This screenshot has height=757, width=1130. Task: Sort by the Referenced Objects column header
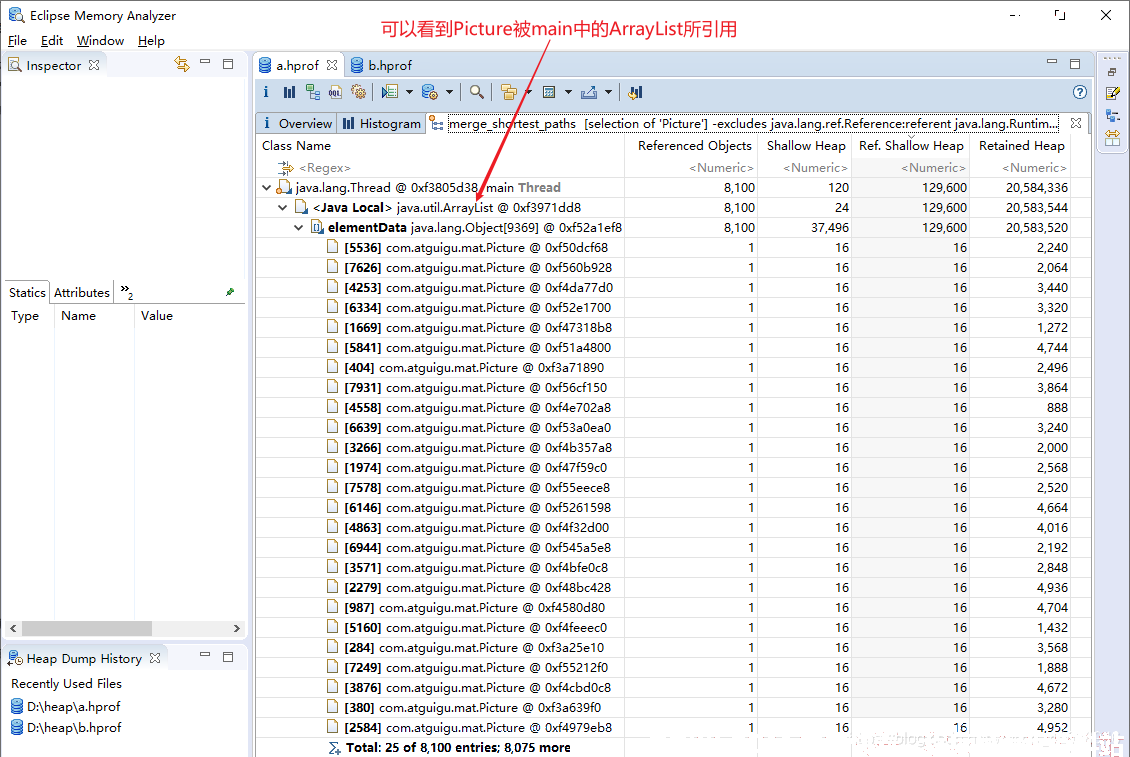point(694,146)
